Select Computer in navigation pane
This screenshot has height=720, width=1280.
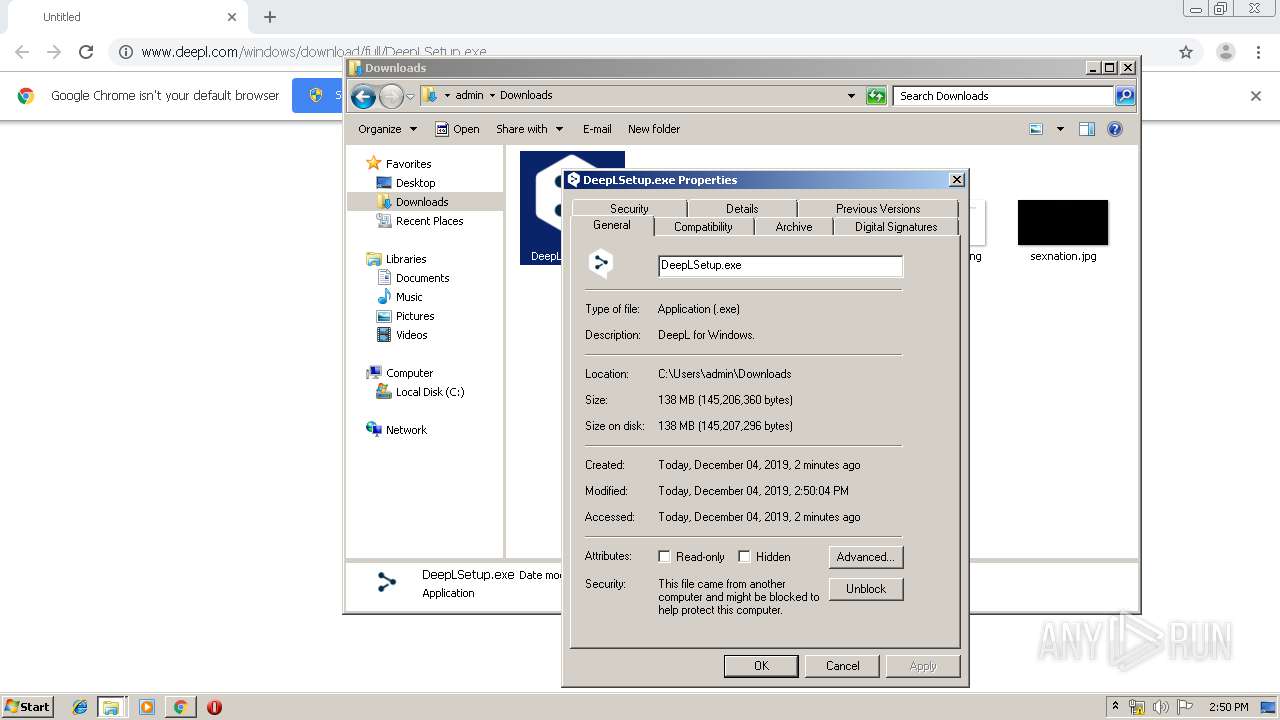[x=409, y=373]
